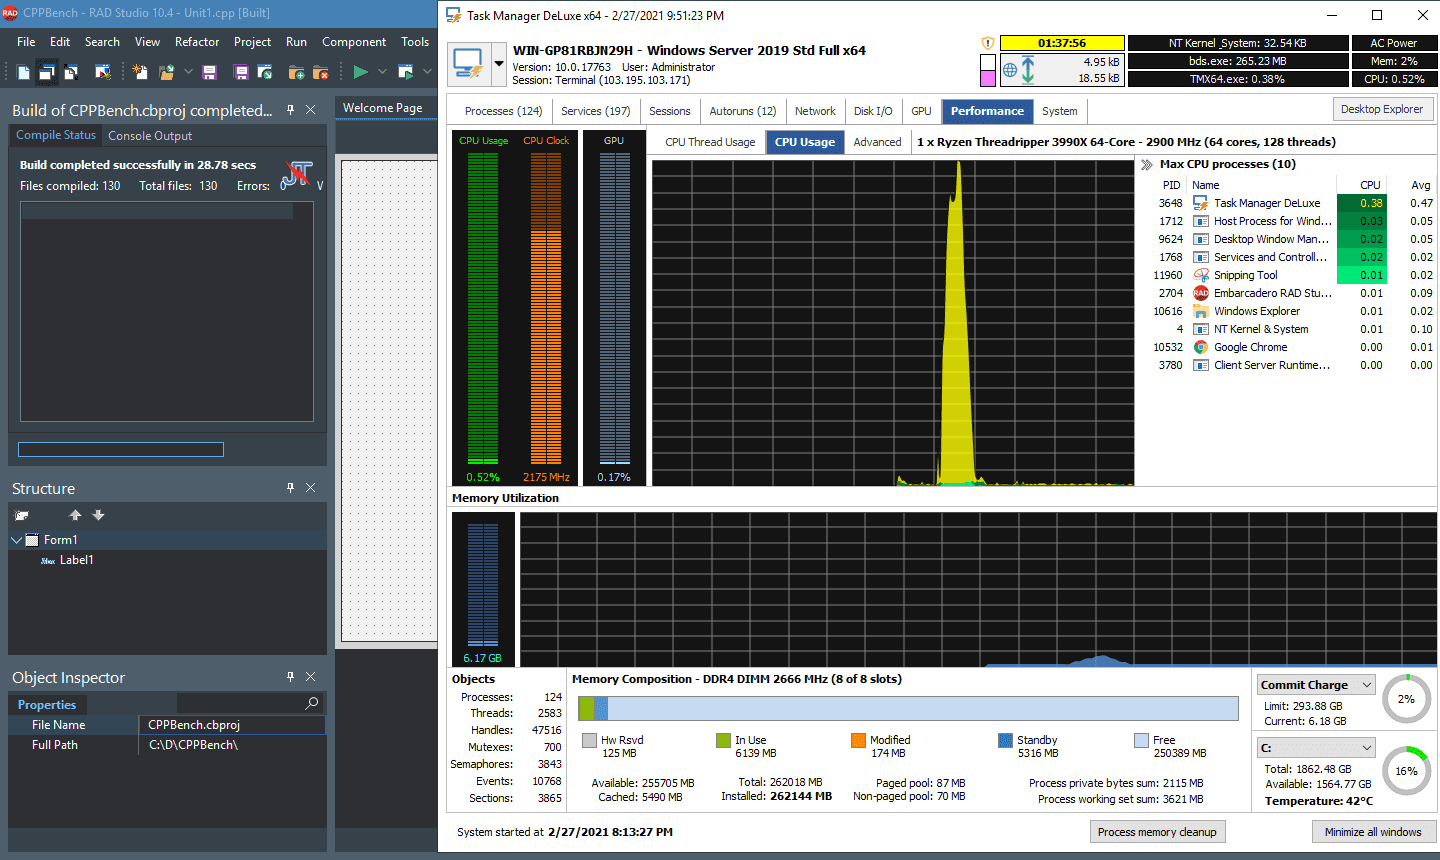1440x860 pixels.
Task: Open the File menu in RAD Studio
Action: point(26,42)
